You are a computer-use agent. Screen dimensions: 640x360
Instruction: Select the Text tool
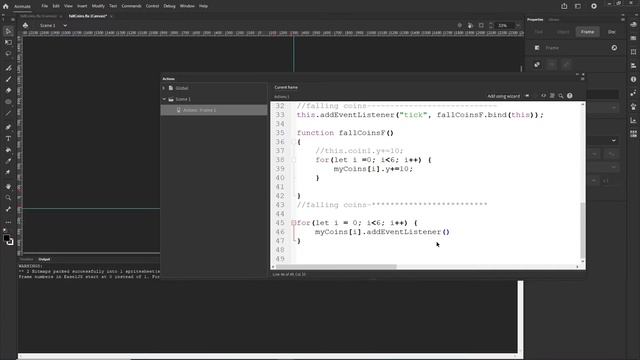(8, 139)
